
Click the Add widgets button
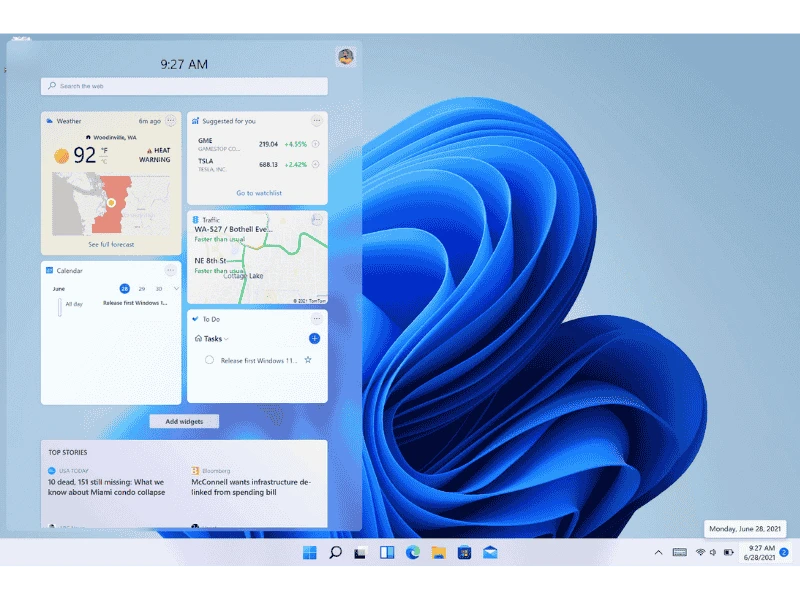click(x=184, y=421)
